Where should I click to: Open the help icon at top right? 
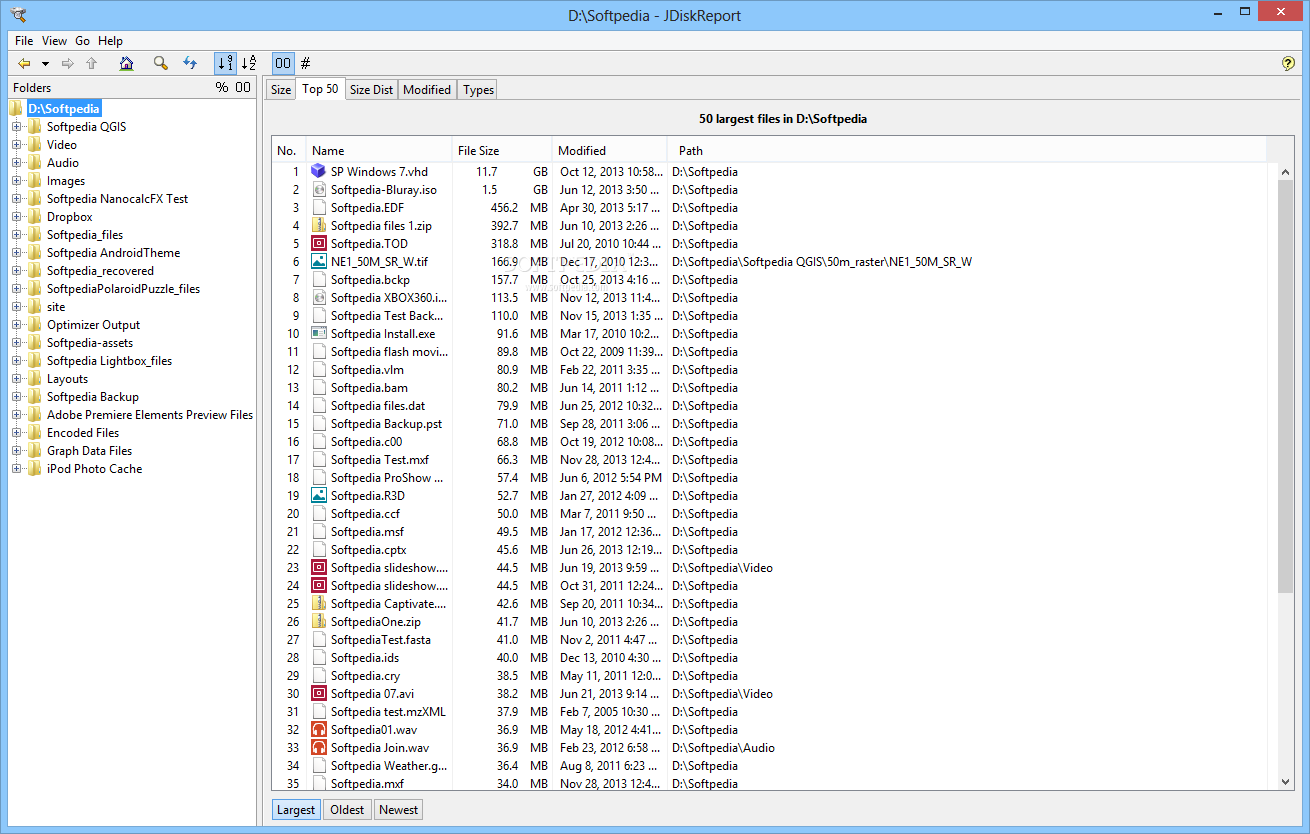[1288, 63]
